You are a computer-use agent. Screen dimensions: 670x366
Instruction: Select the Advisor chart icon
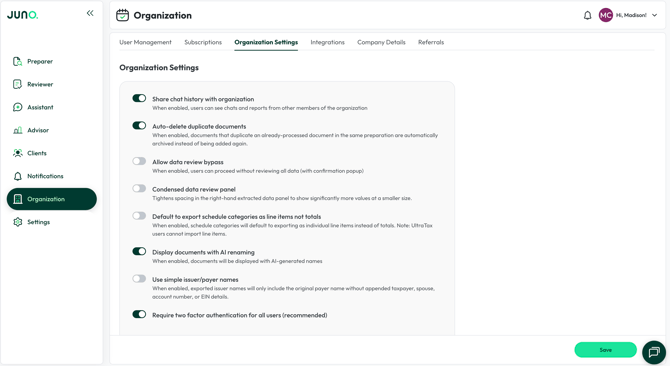tap(18, 130)
